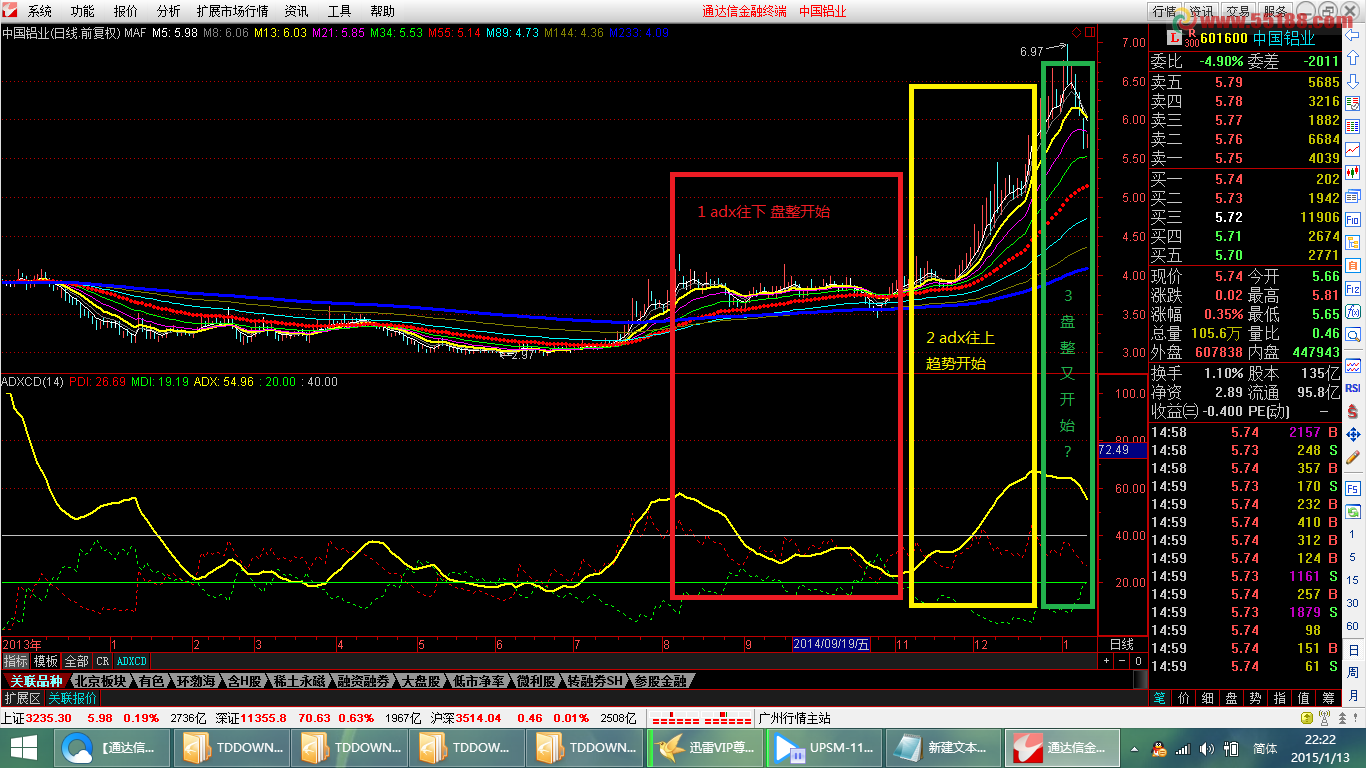1366x768 pixels.
Task: Open the 扩展市场行情 menu
Action: pyautogui.click(x=233, y=11)
